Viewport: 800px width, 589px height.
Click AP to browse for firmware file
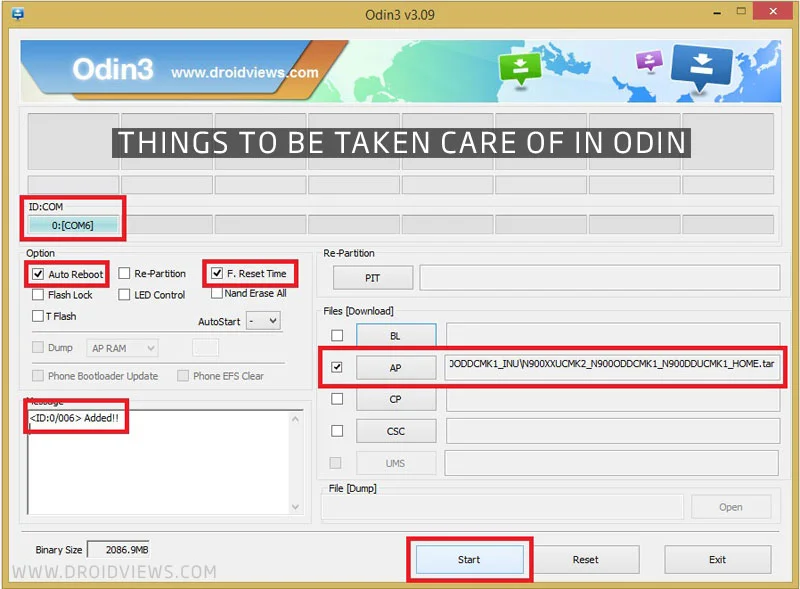tap(396, 367)
